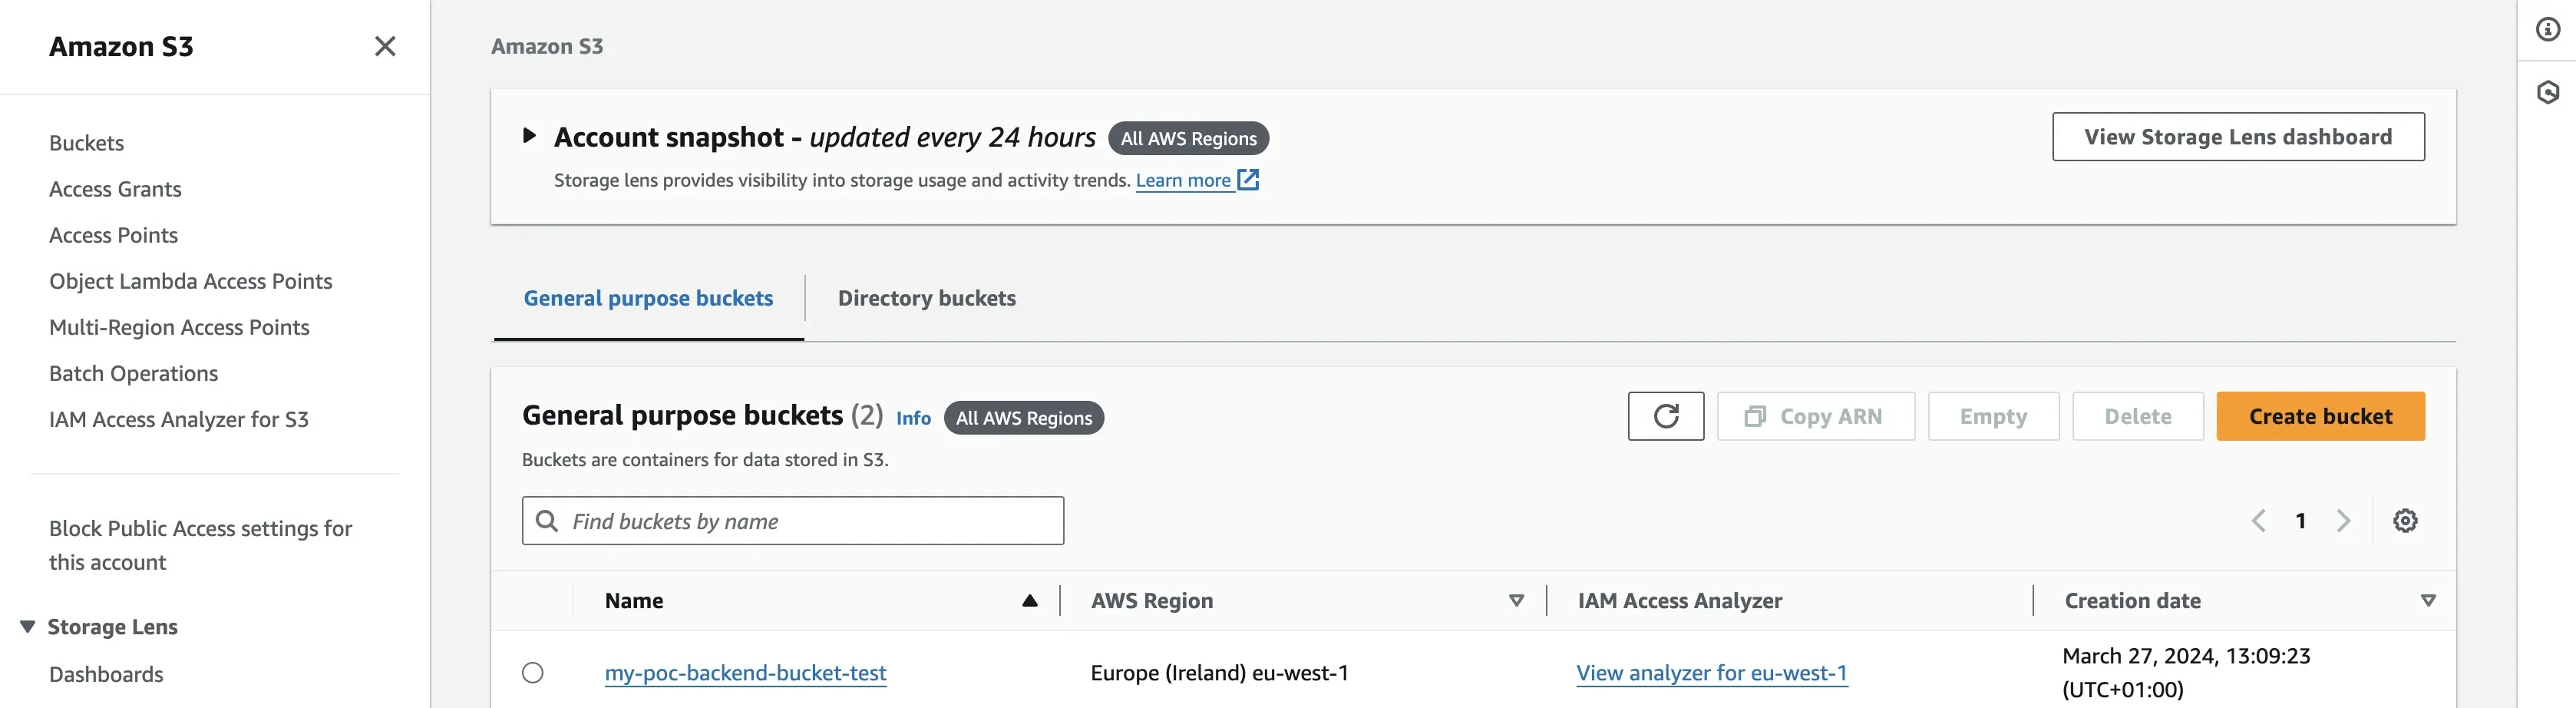Go to the previous page of buckets

coord(2258,521)
